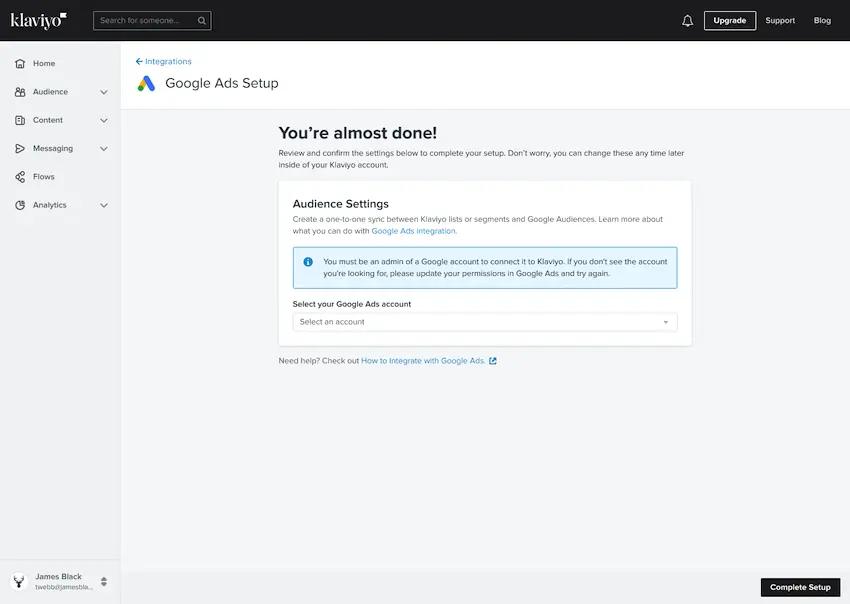Image resolution: width=850 pixels, height=604 pixels.
Task: Open the Google Ads integration link
Action: point(413,229)
